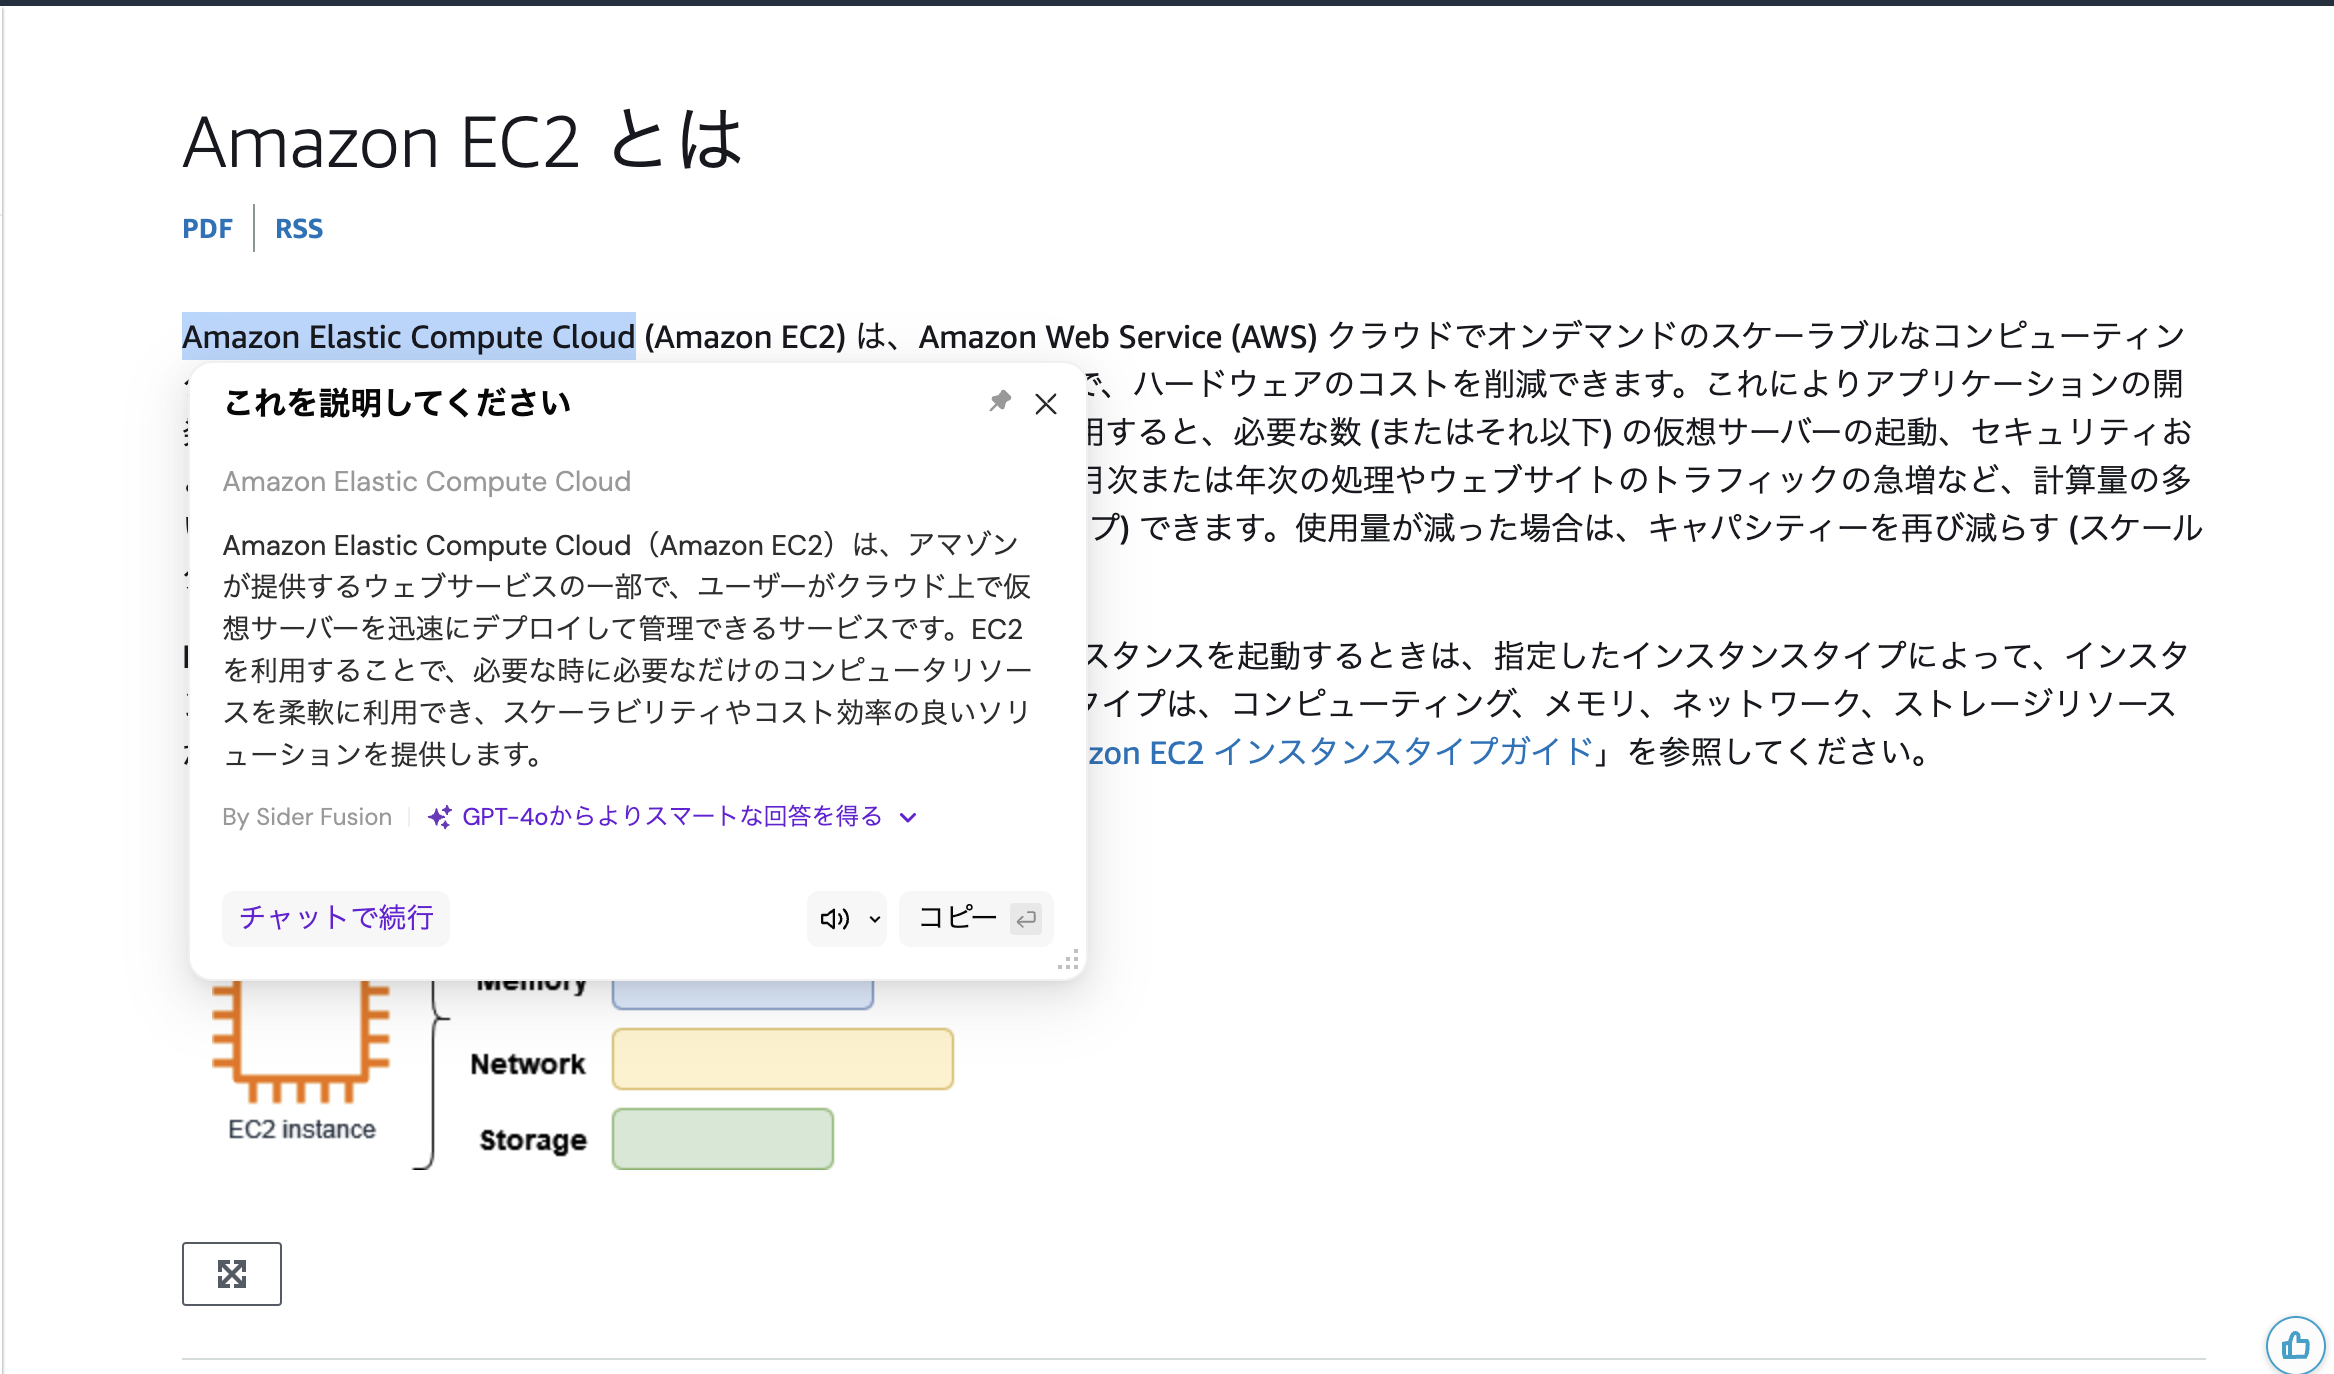
Task: Pin the Sider explanation popup
Action: [x=1000, y=402]
